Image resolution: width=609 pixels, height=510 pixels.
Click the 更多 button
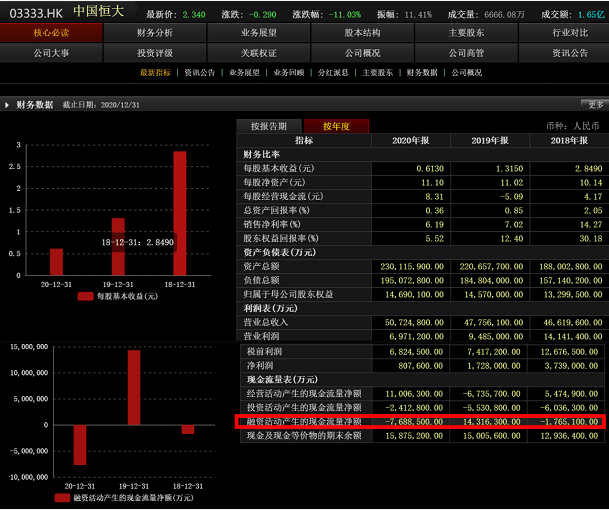594,104
